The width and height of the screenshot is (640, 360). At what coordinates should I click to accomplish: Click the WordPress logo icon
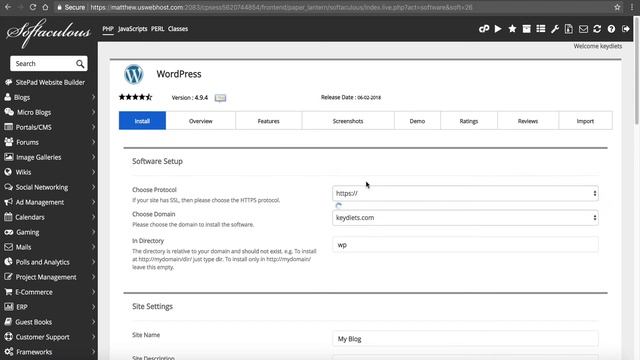[x=133, y=74]
